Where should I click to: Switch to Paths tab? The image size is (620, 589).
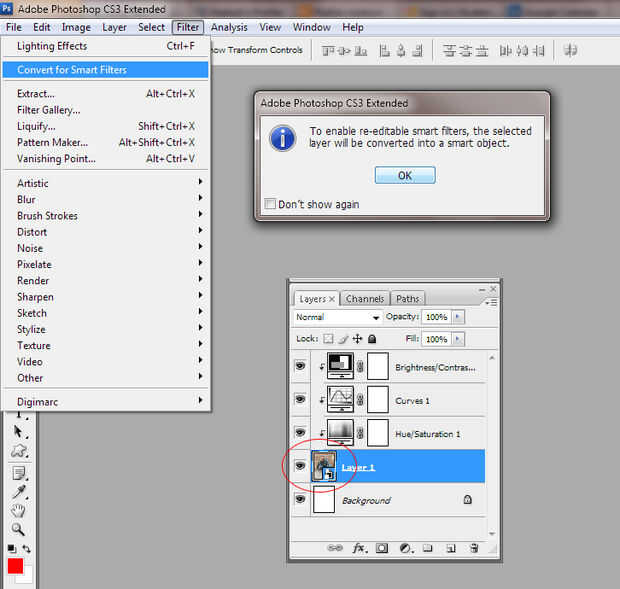[x=407, y=299]
